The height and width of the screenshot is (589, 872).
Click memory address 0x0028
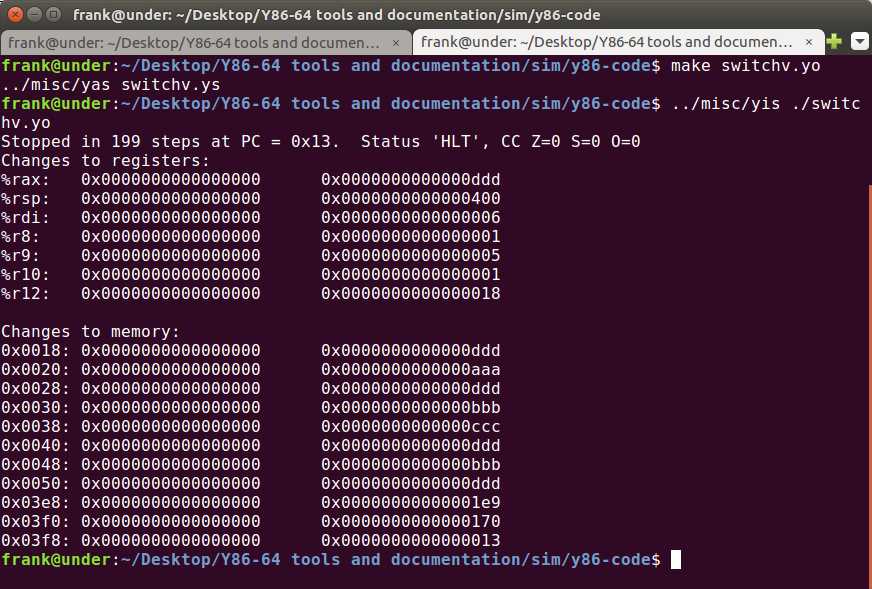click(x=36, y=389)
